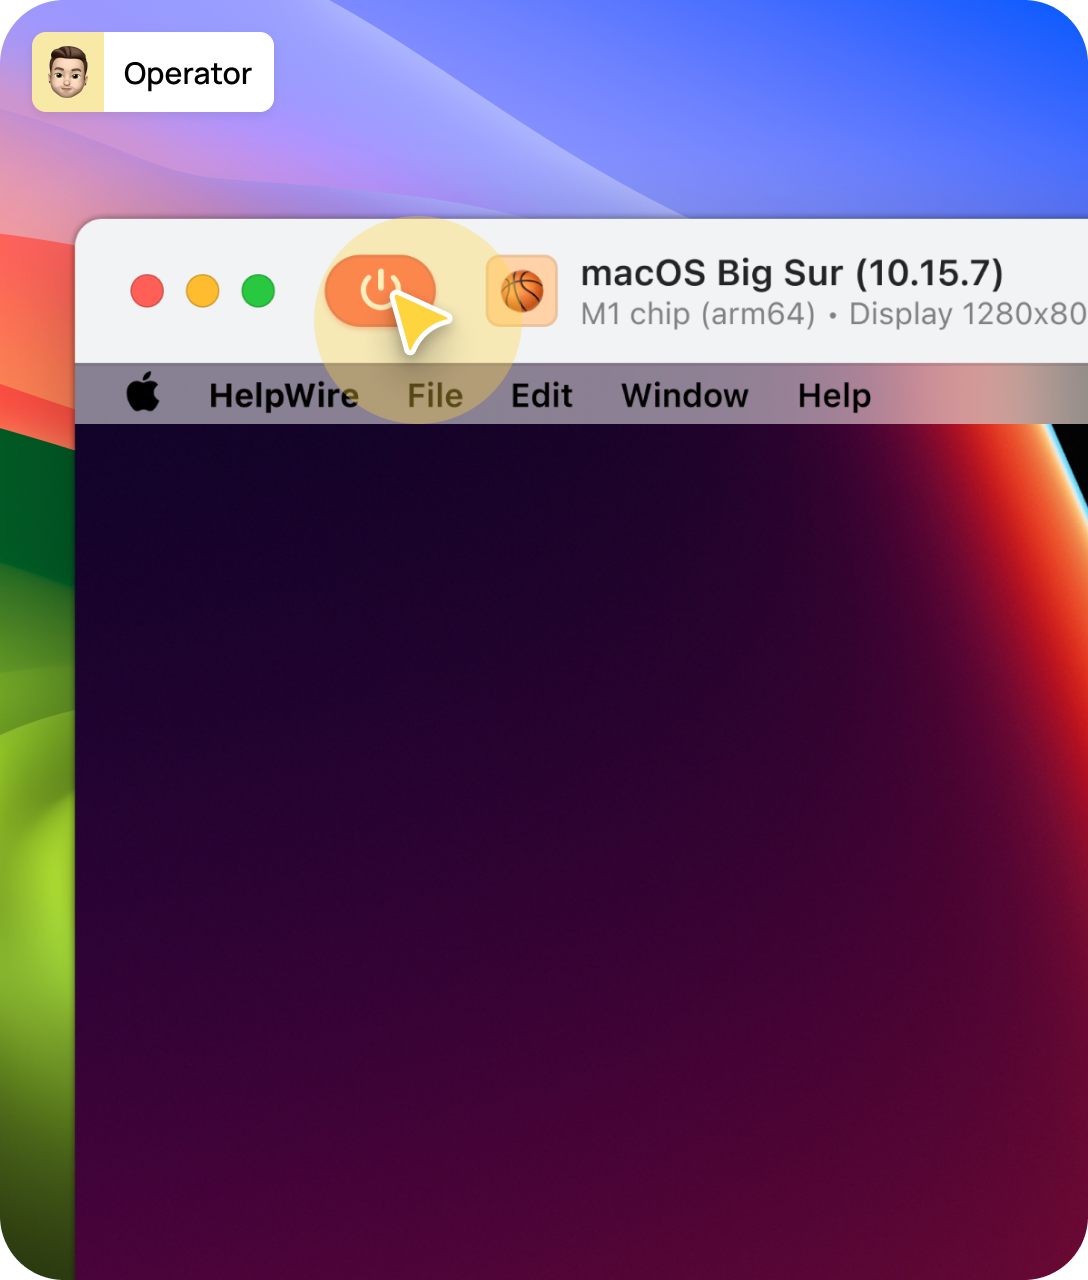The width and height of the screenshot is (1088, 1280).
Task: Click the yellow memoji badge background
Action: pyautogui.click(x=68, y=71)
